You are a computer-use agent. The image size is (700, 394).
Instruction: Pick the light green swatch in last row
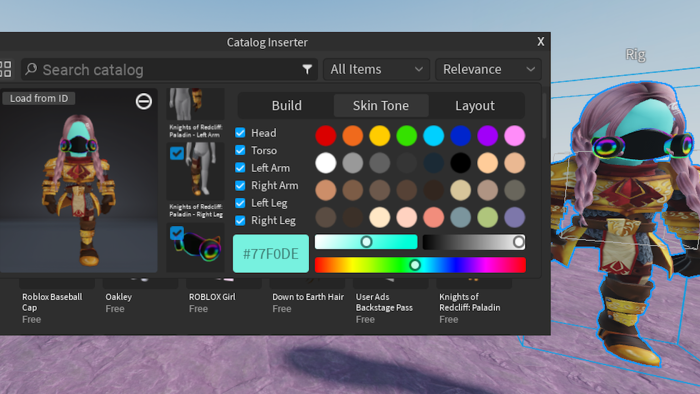tap(488, 217)
